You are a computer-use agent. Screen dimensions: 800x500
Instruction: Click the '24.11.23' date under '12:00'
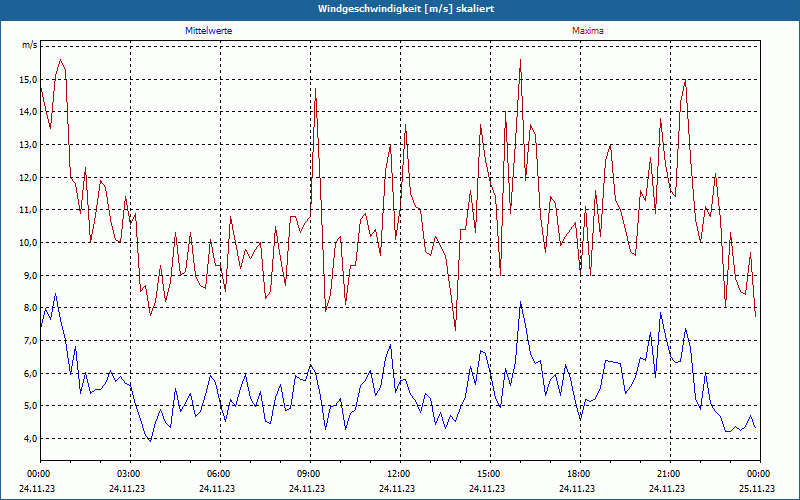coord(397,488)
